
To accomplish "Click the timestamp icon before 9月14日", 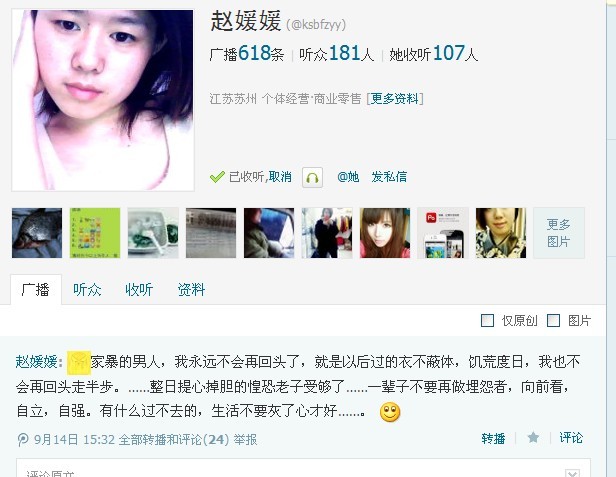I will pyautogui.click(x=23, y=439).
